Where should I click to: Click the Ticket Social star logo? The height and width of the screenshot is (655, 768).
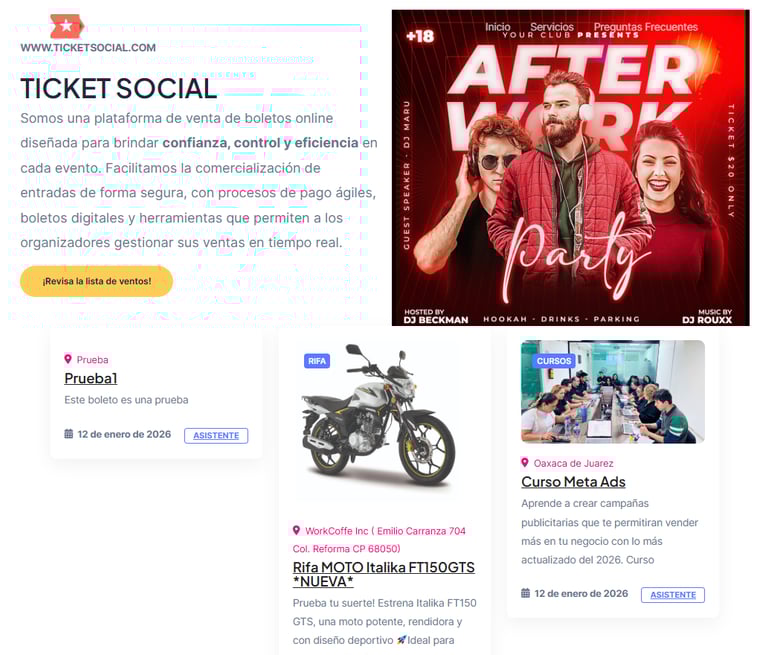point(67,26)
